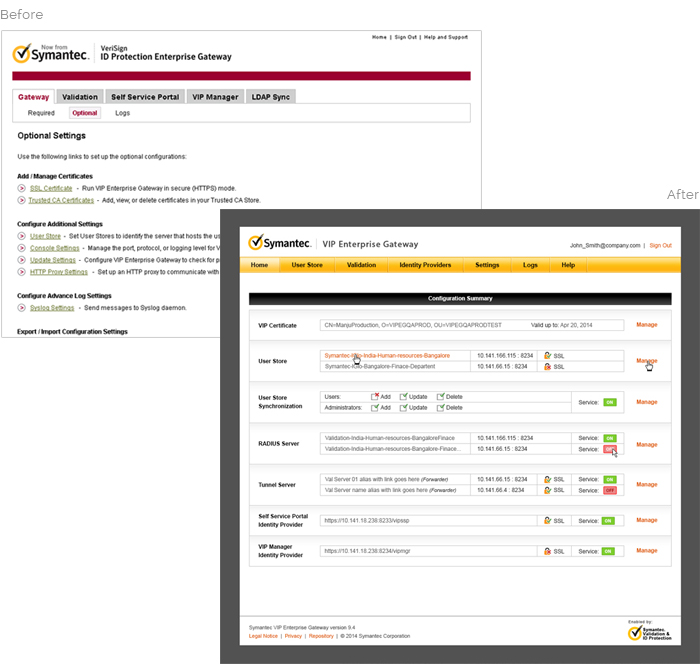Click Symantec logo in VIP Enterprise Gateway
The width and height of the screenshot is (700, 664).
[279, 243]
